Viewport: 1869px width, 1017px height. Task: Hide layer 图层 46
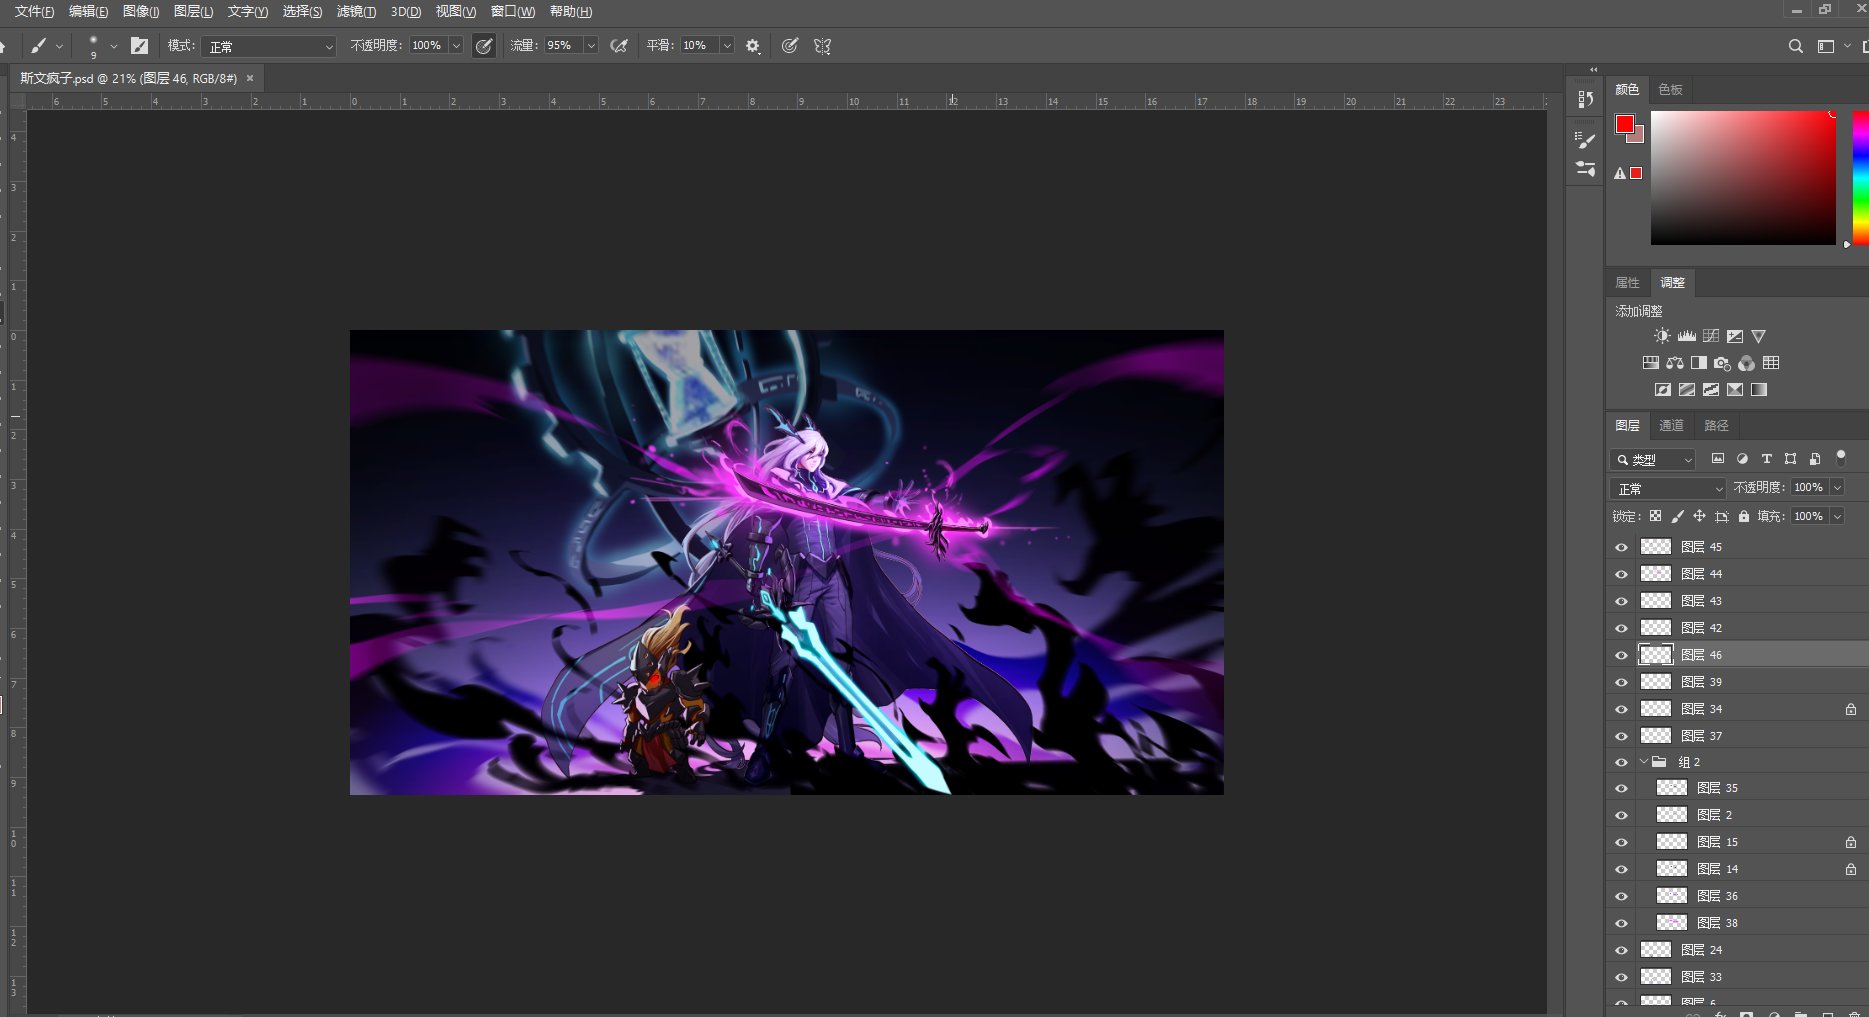[1621, 655]
